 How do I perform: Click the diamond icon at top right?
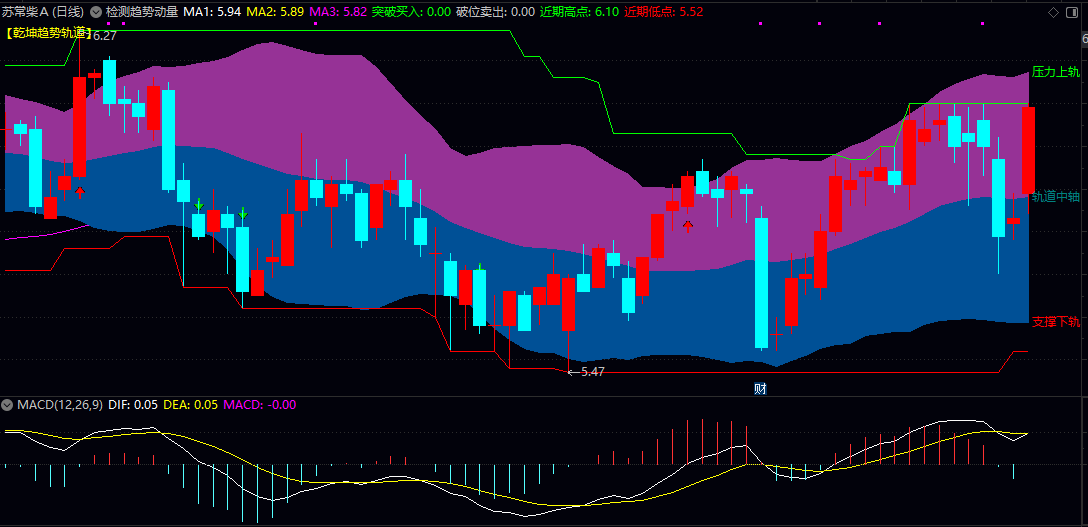click(1053, 12)
